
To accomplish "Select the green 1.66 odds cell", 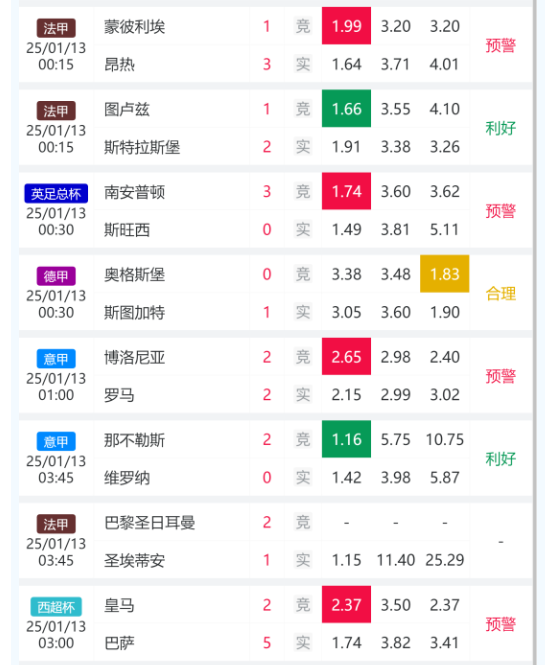I will [x=346, y=109].
